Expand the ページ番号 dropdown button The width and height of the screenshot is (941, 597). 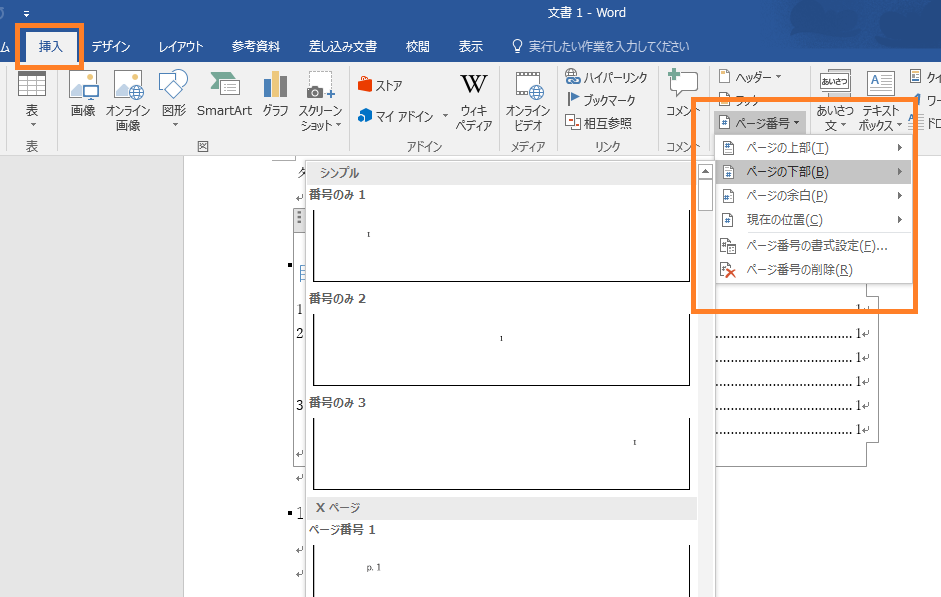(x=760, y=123)
